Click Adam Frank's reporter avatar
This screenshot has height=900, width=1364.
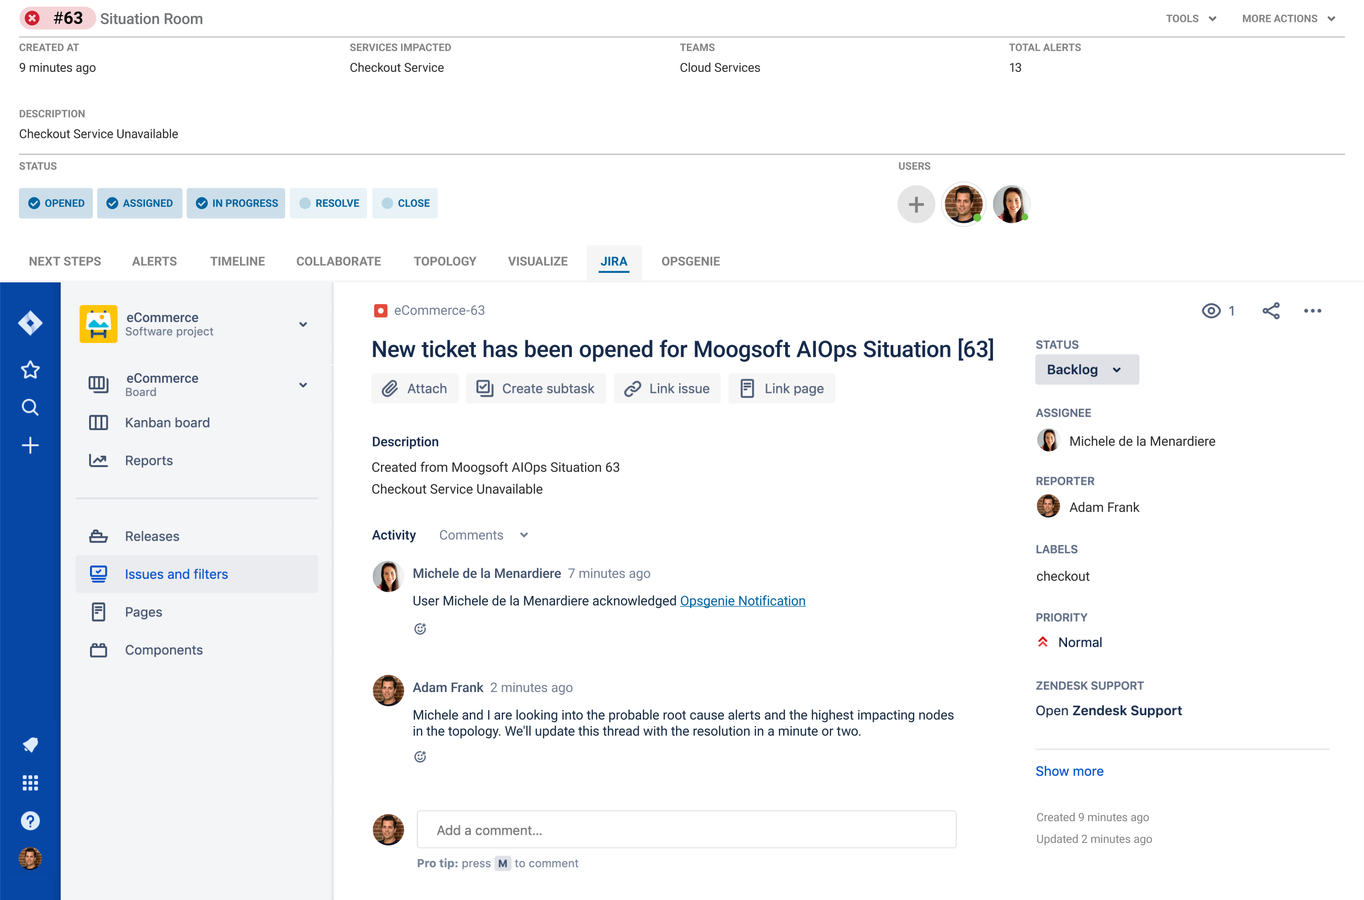click(x=1048, y=506)
